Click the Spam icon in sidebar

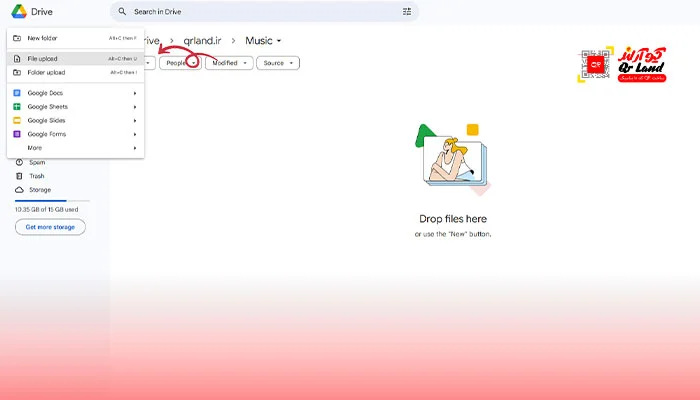point(19,162)
